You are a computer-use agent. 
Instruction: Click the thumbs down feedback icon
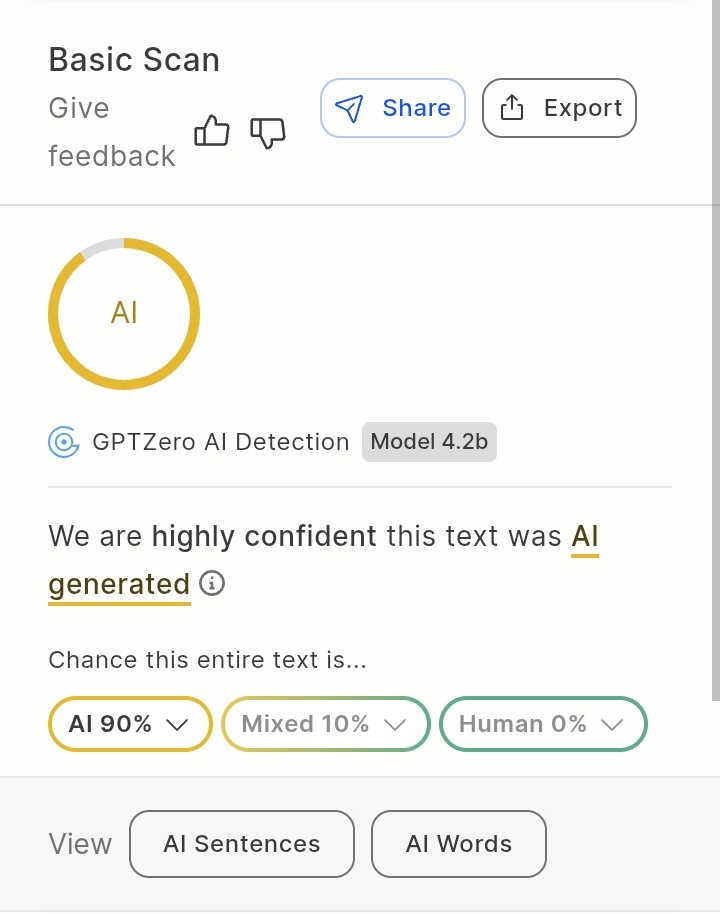267,132
